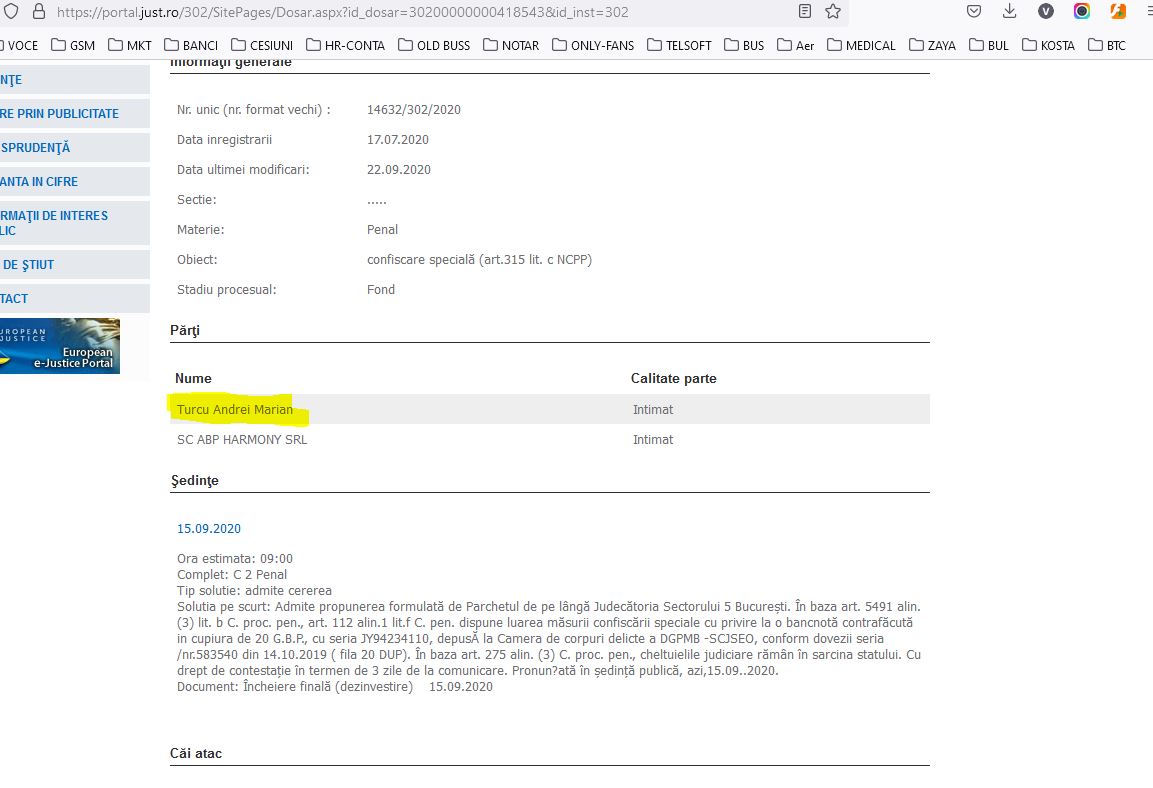This screenshot has width=1153, height=788.
Task: Toggle Reader View for this page
Action: [x=805, y=12]
